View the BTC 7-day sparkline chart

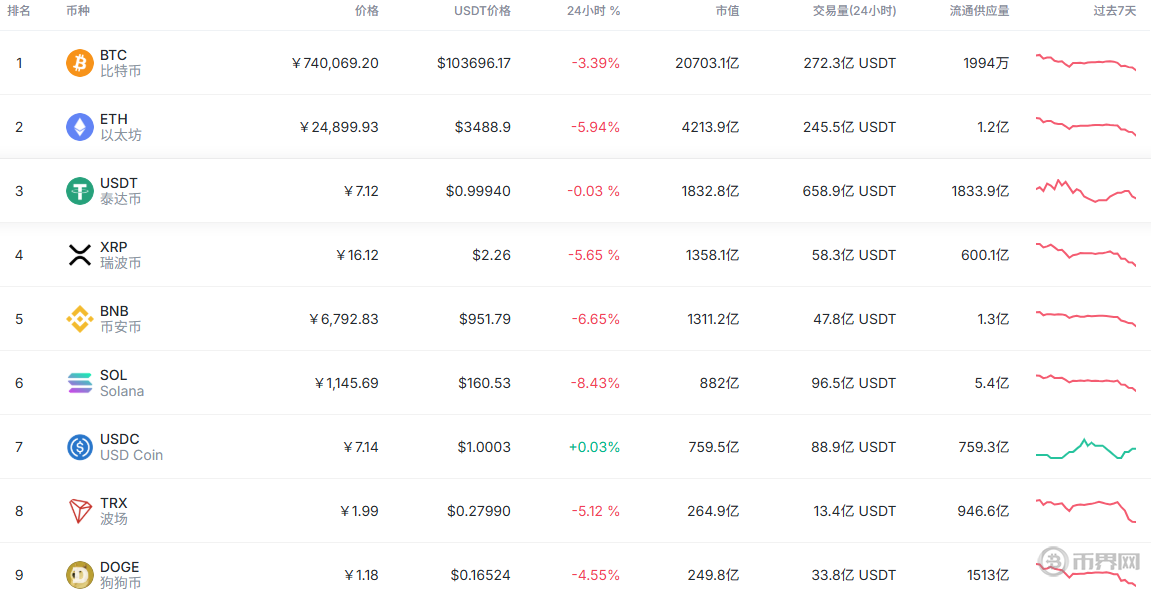1085,62
